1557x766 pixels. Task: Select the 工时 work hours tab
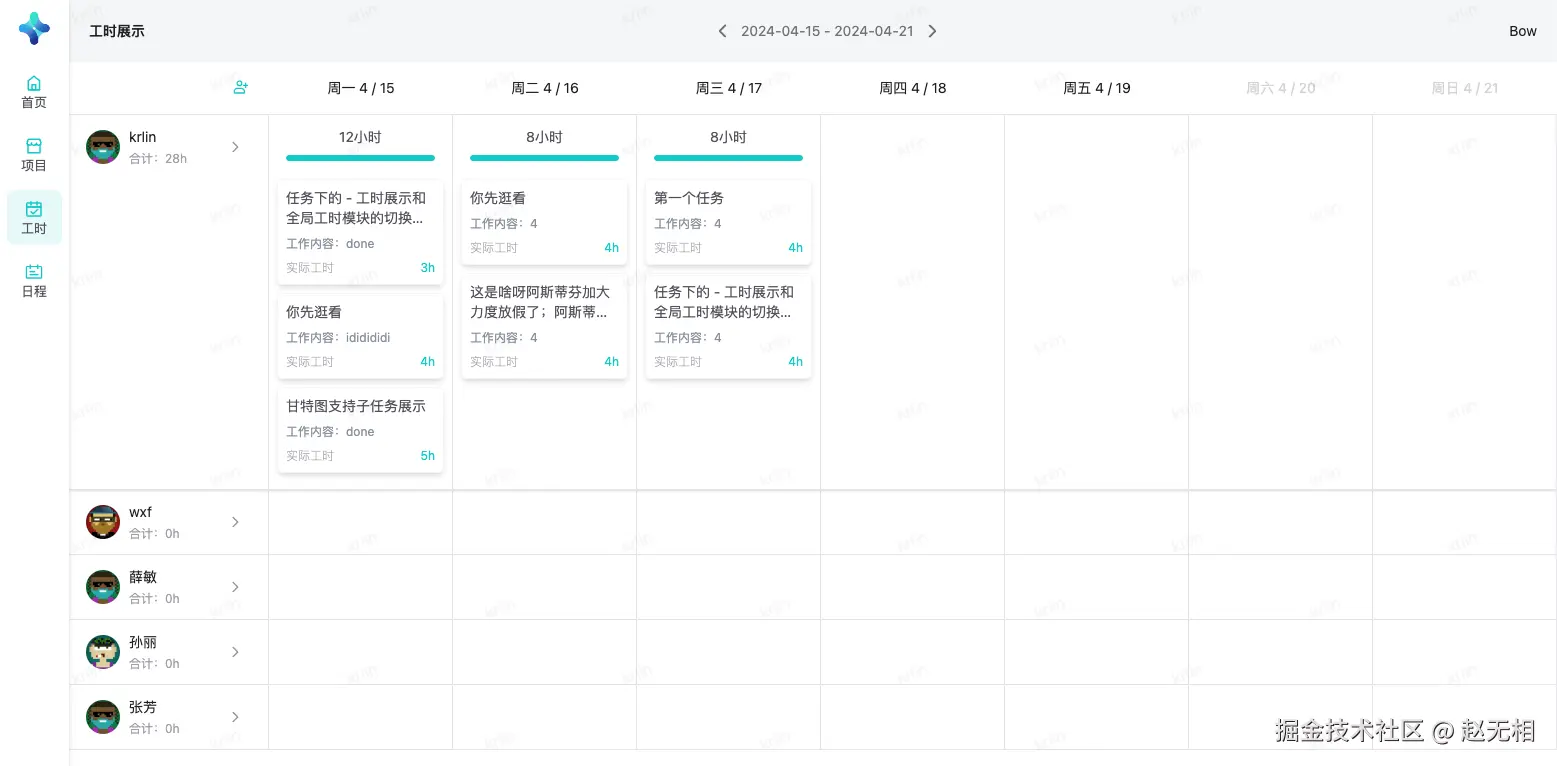(x=34, y=217)
